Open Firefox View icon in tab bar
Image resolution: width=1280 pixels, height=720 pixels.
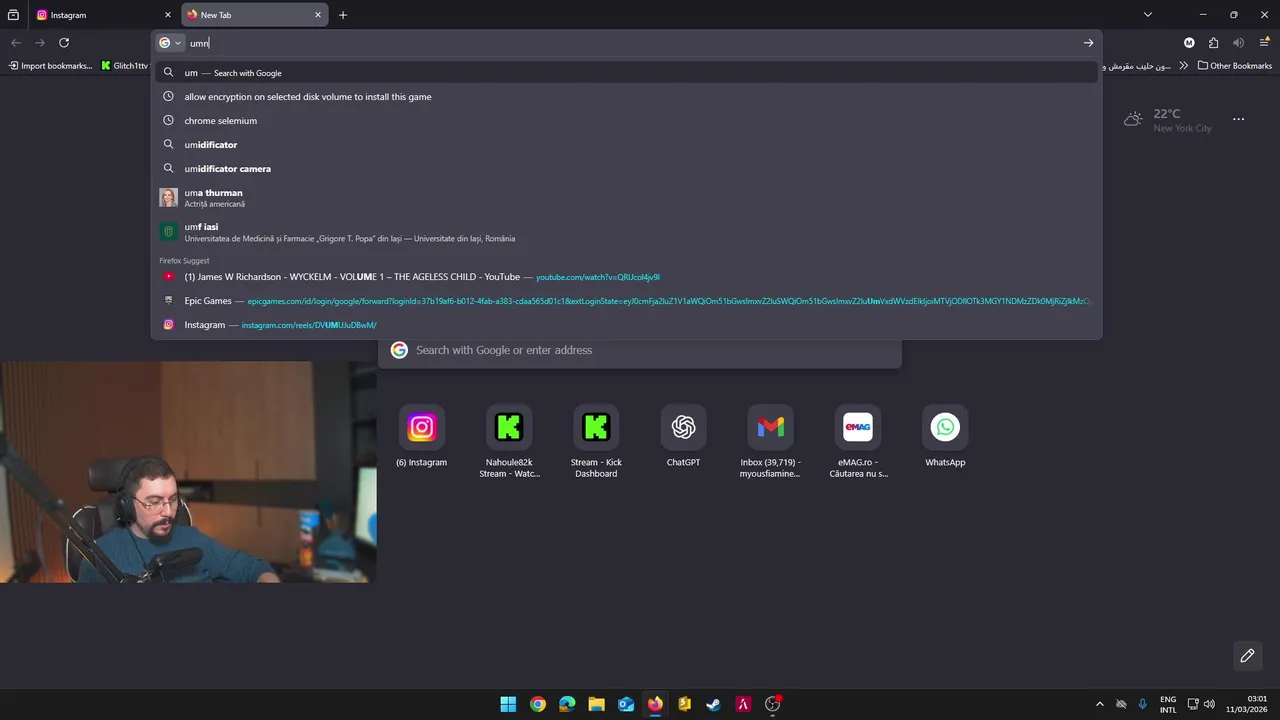point(13,15)
